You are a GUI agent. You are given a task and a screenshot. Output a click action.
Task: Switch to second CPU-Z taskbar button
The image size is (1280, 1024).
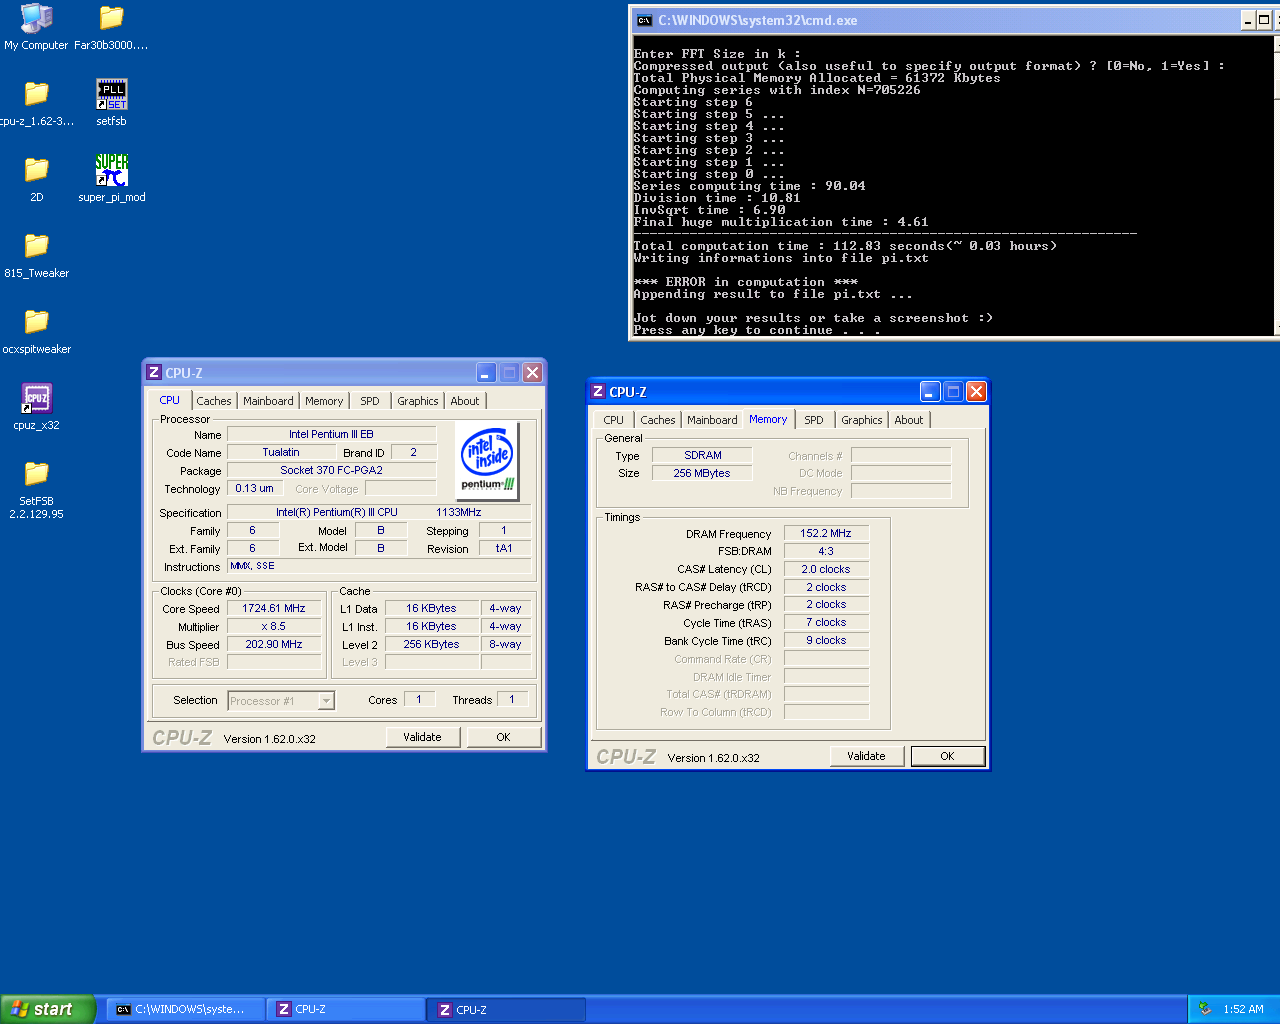click(507, 1009)
